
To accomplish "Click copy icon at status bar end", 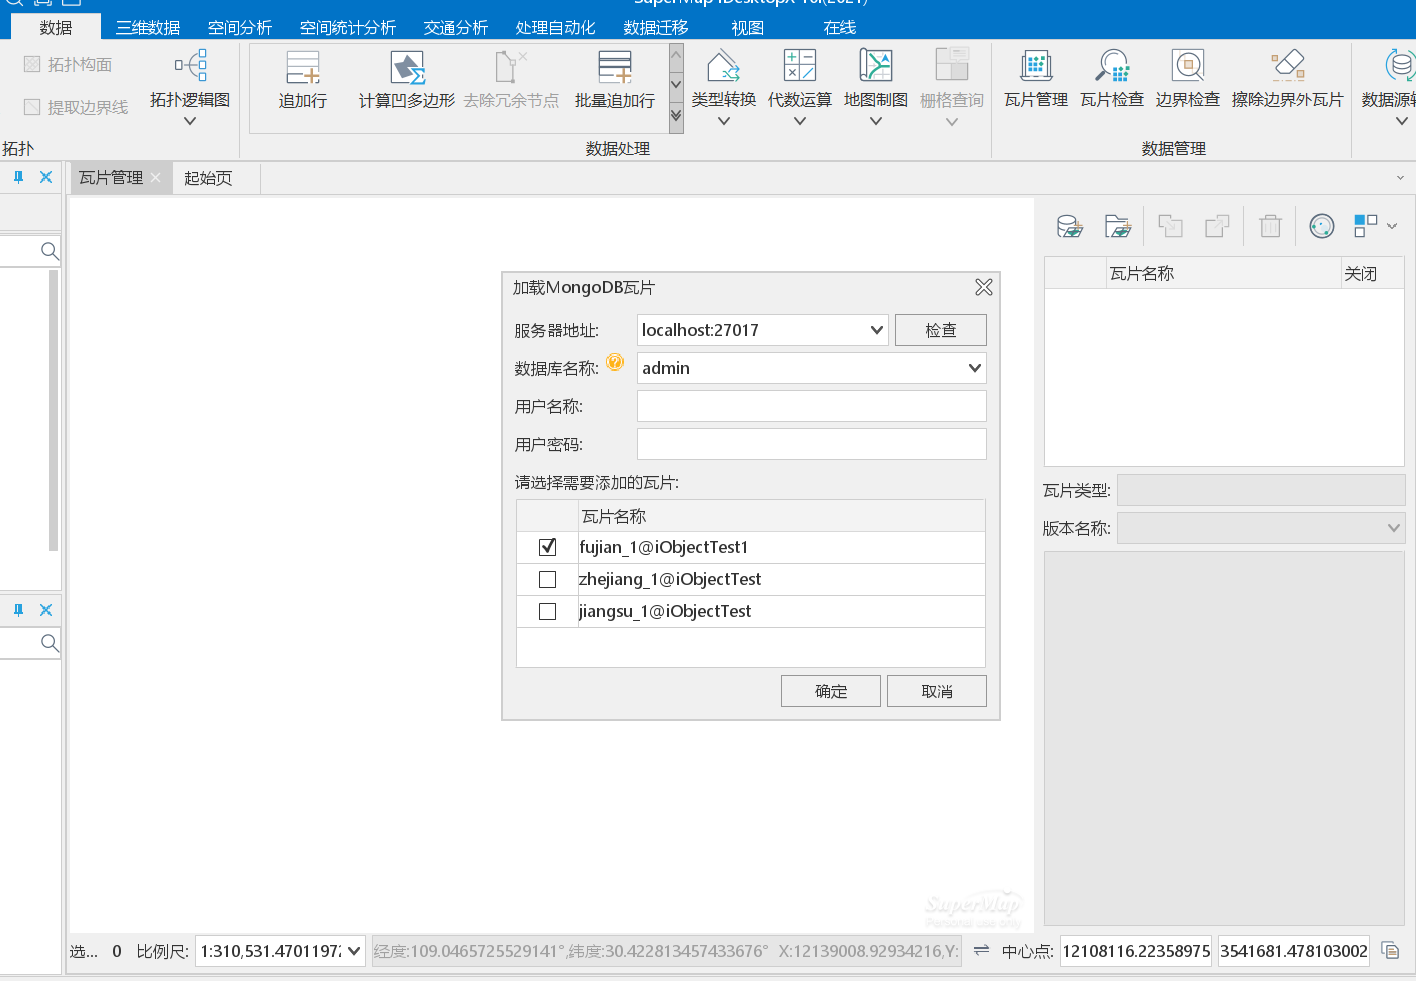I will point(1390,950).
